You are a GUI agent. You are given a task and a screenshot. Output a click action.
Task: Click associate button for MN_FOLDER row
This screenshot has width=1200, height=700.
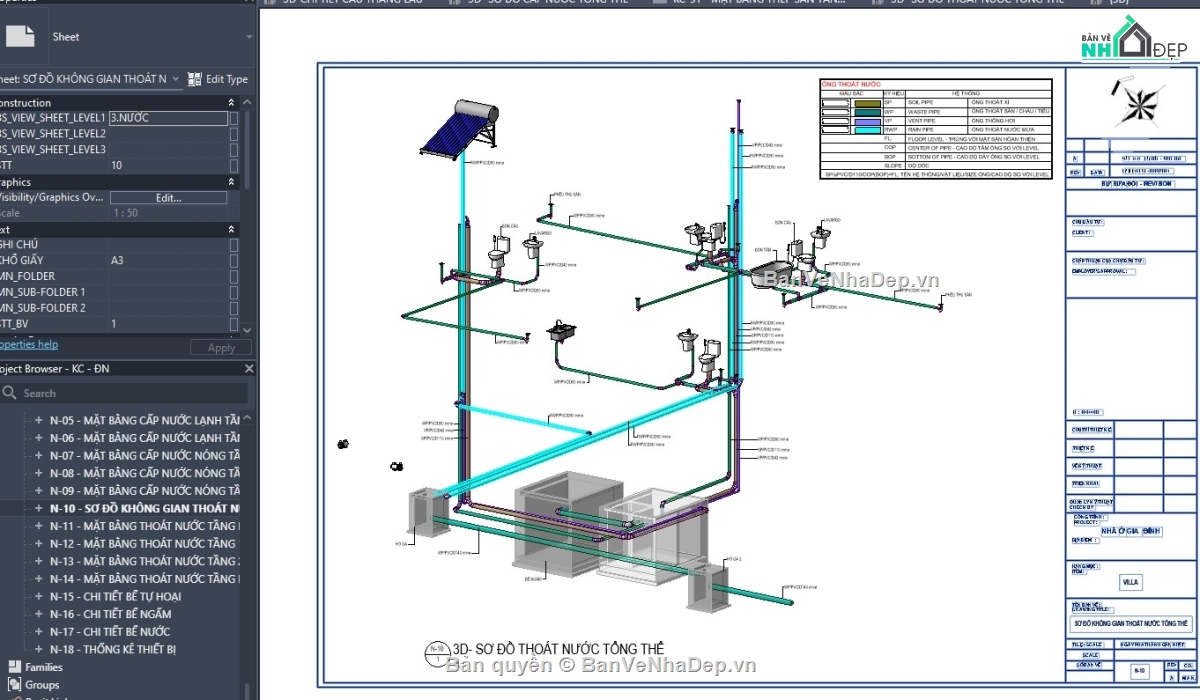[234, 277]
